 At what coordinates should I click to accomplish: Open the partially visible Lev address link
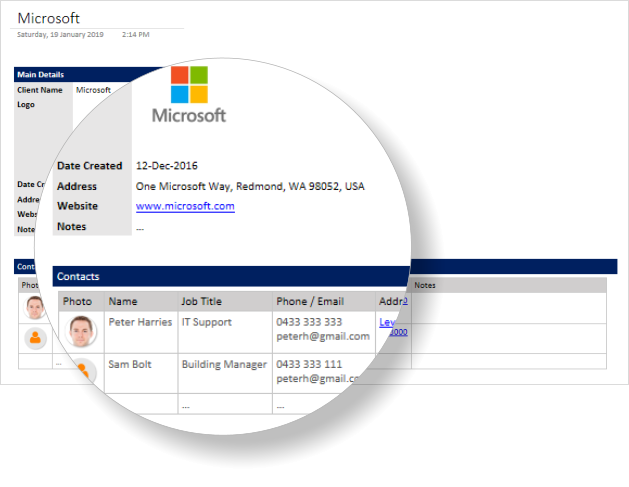[x=387, y=322]
